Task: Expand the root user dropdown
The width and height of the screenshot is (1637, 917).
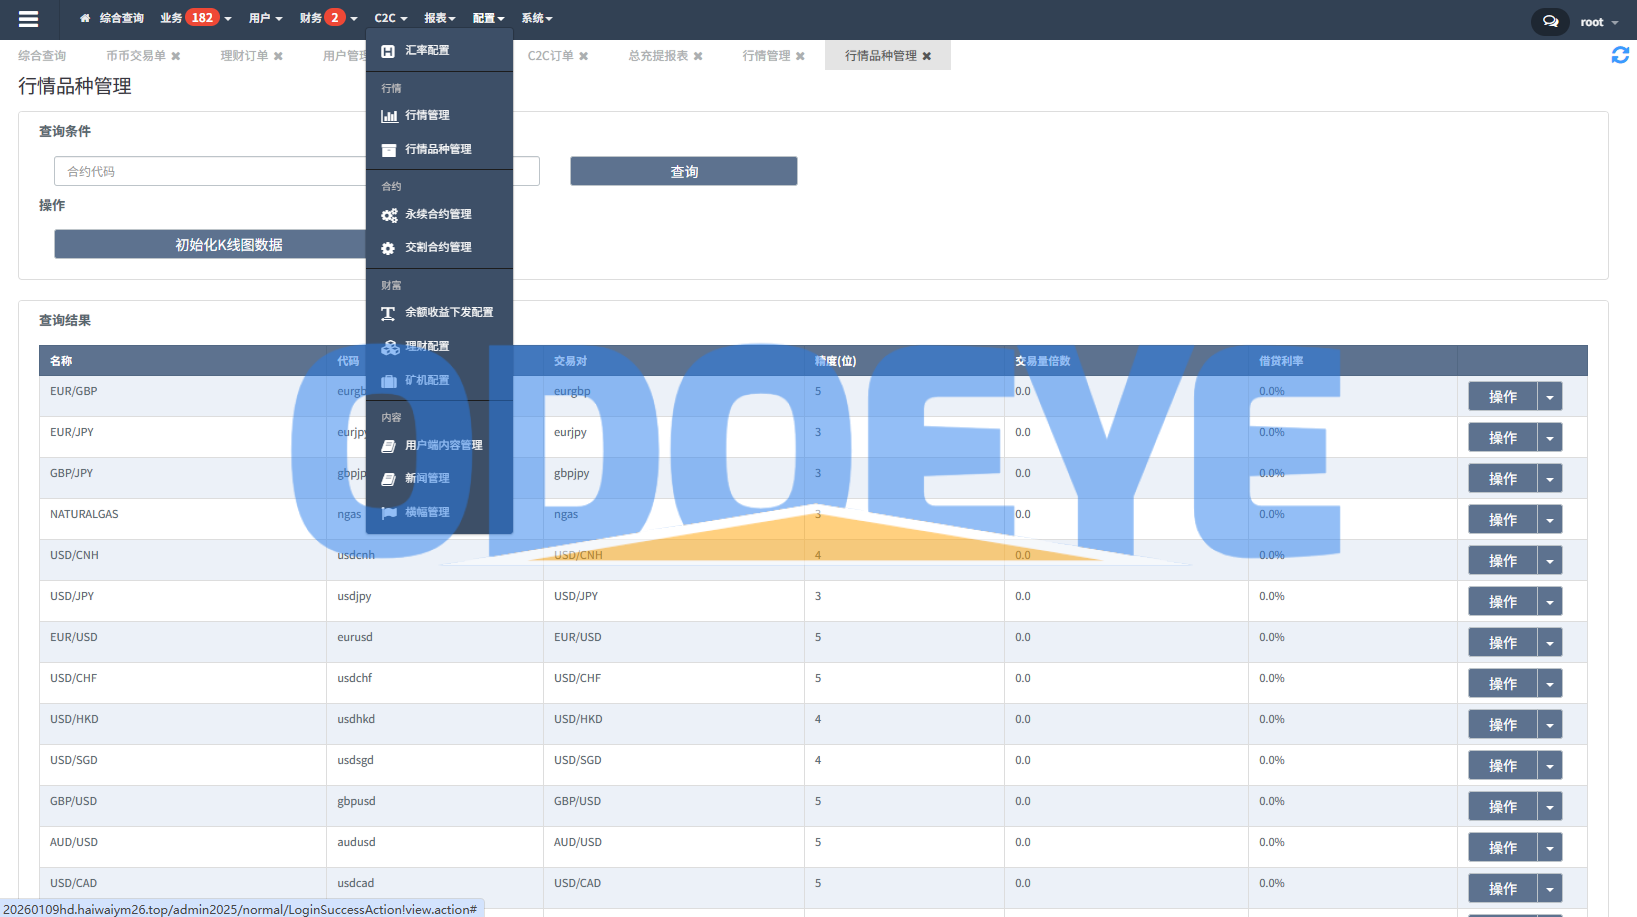Action: point(1599,22)
